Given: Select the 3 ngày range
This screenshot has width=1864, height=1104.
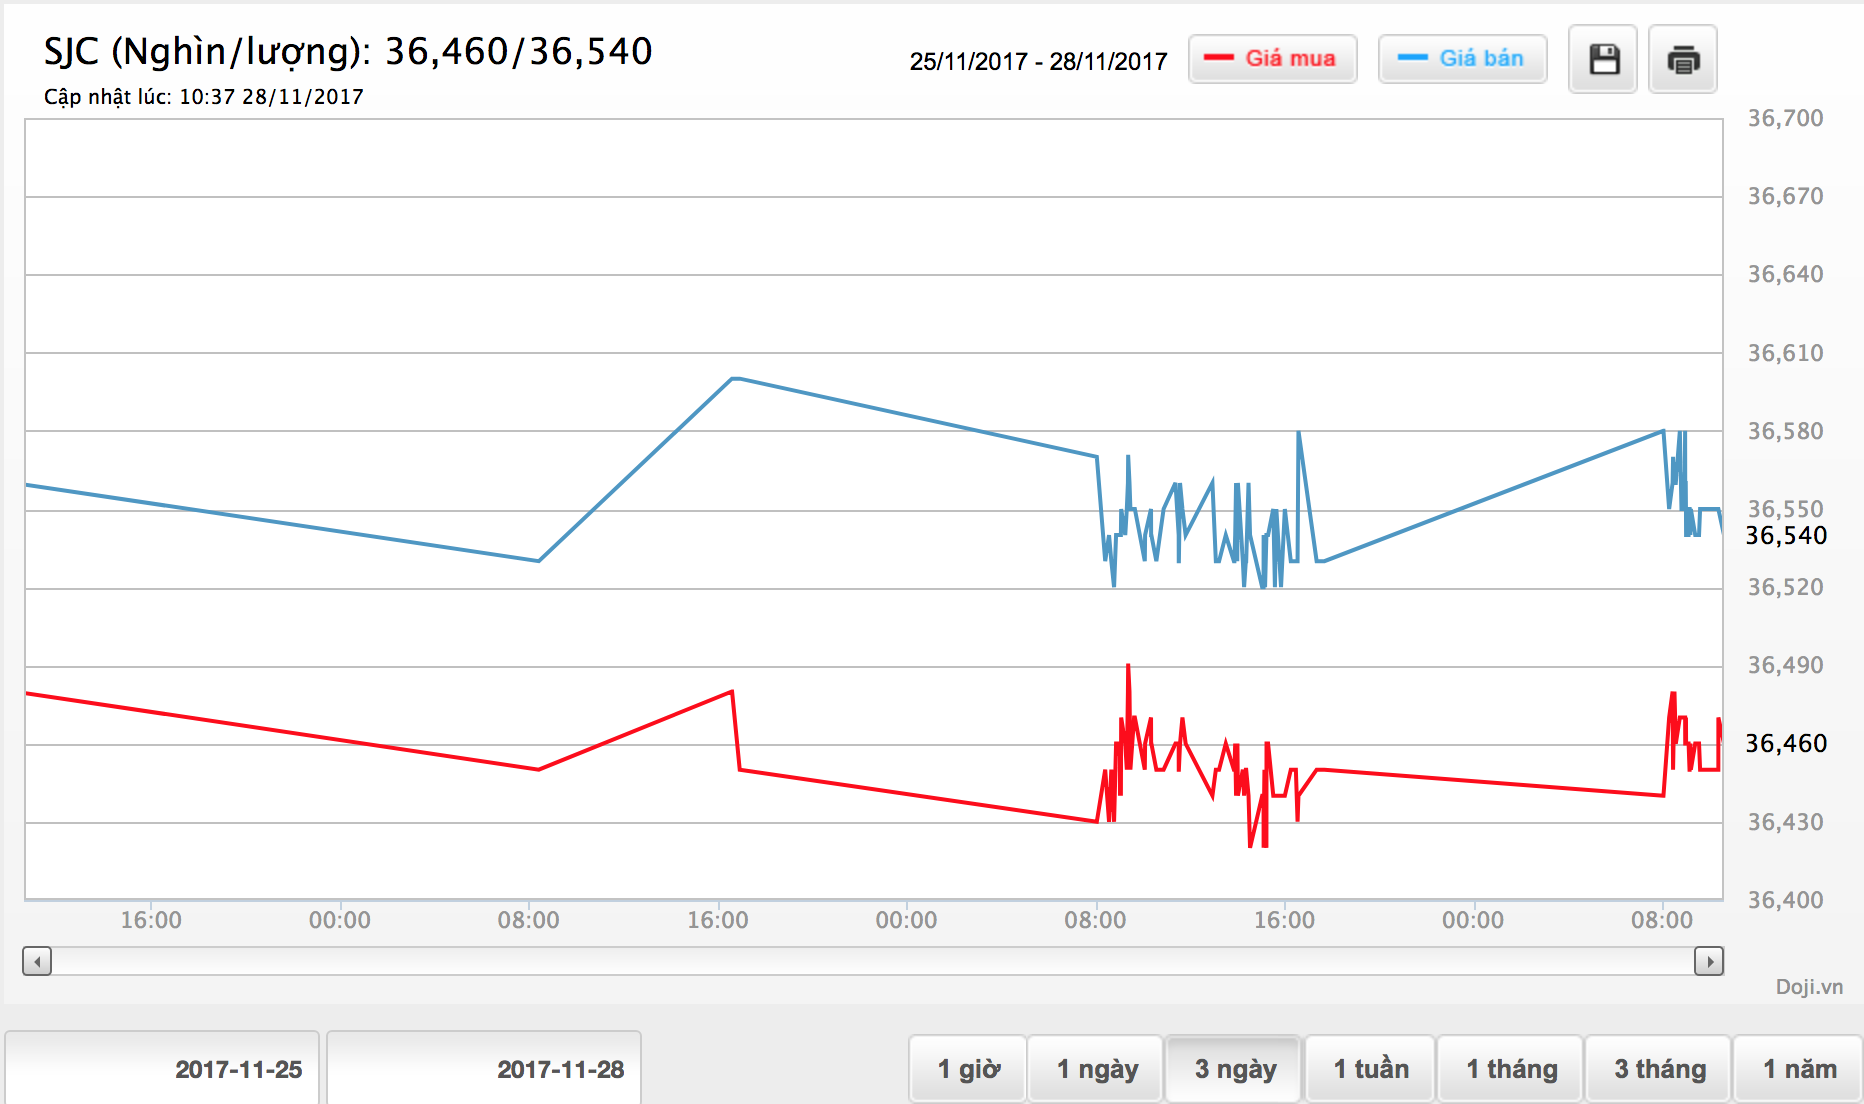Looking at the screenshot, I should click(x=1235, y=1069).
